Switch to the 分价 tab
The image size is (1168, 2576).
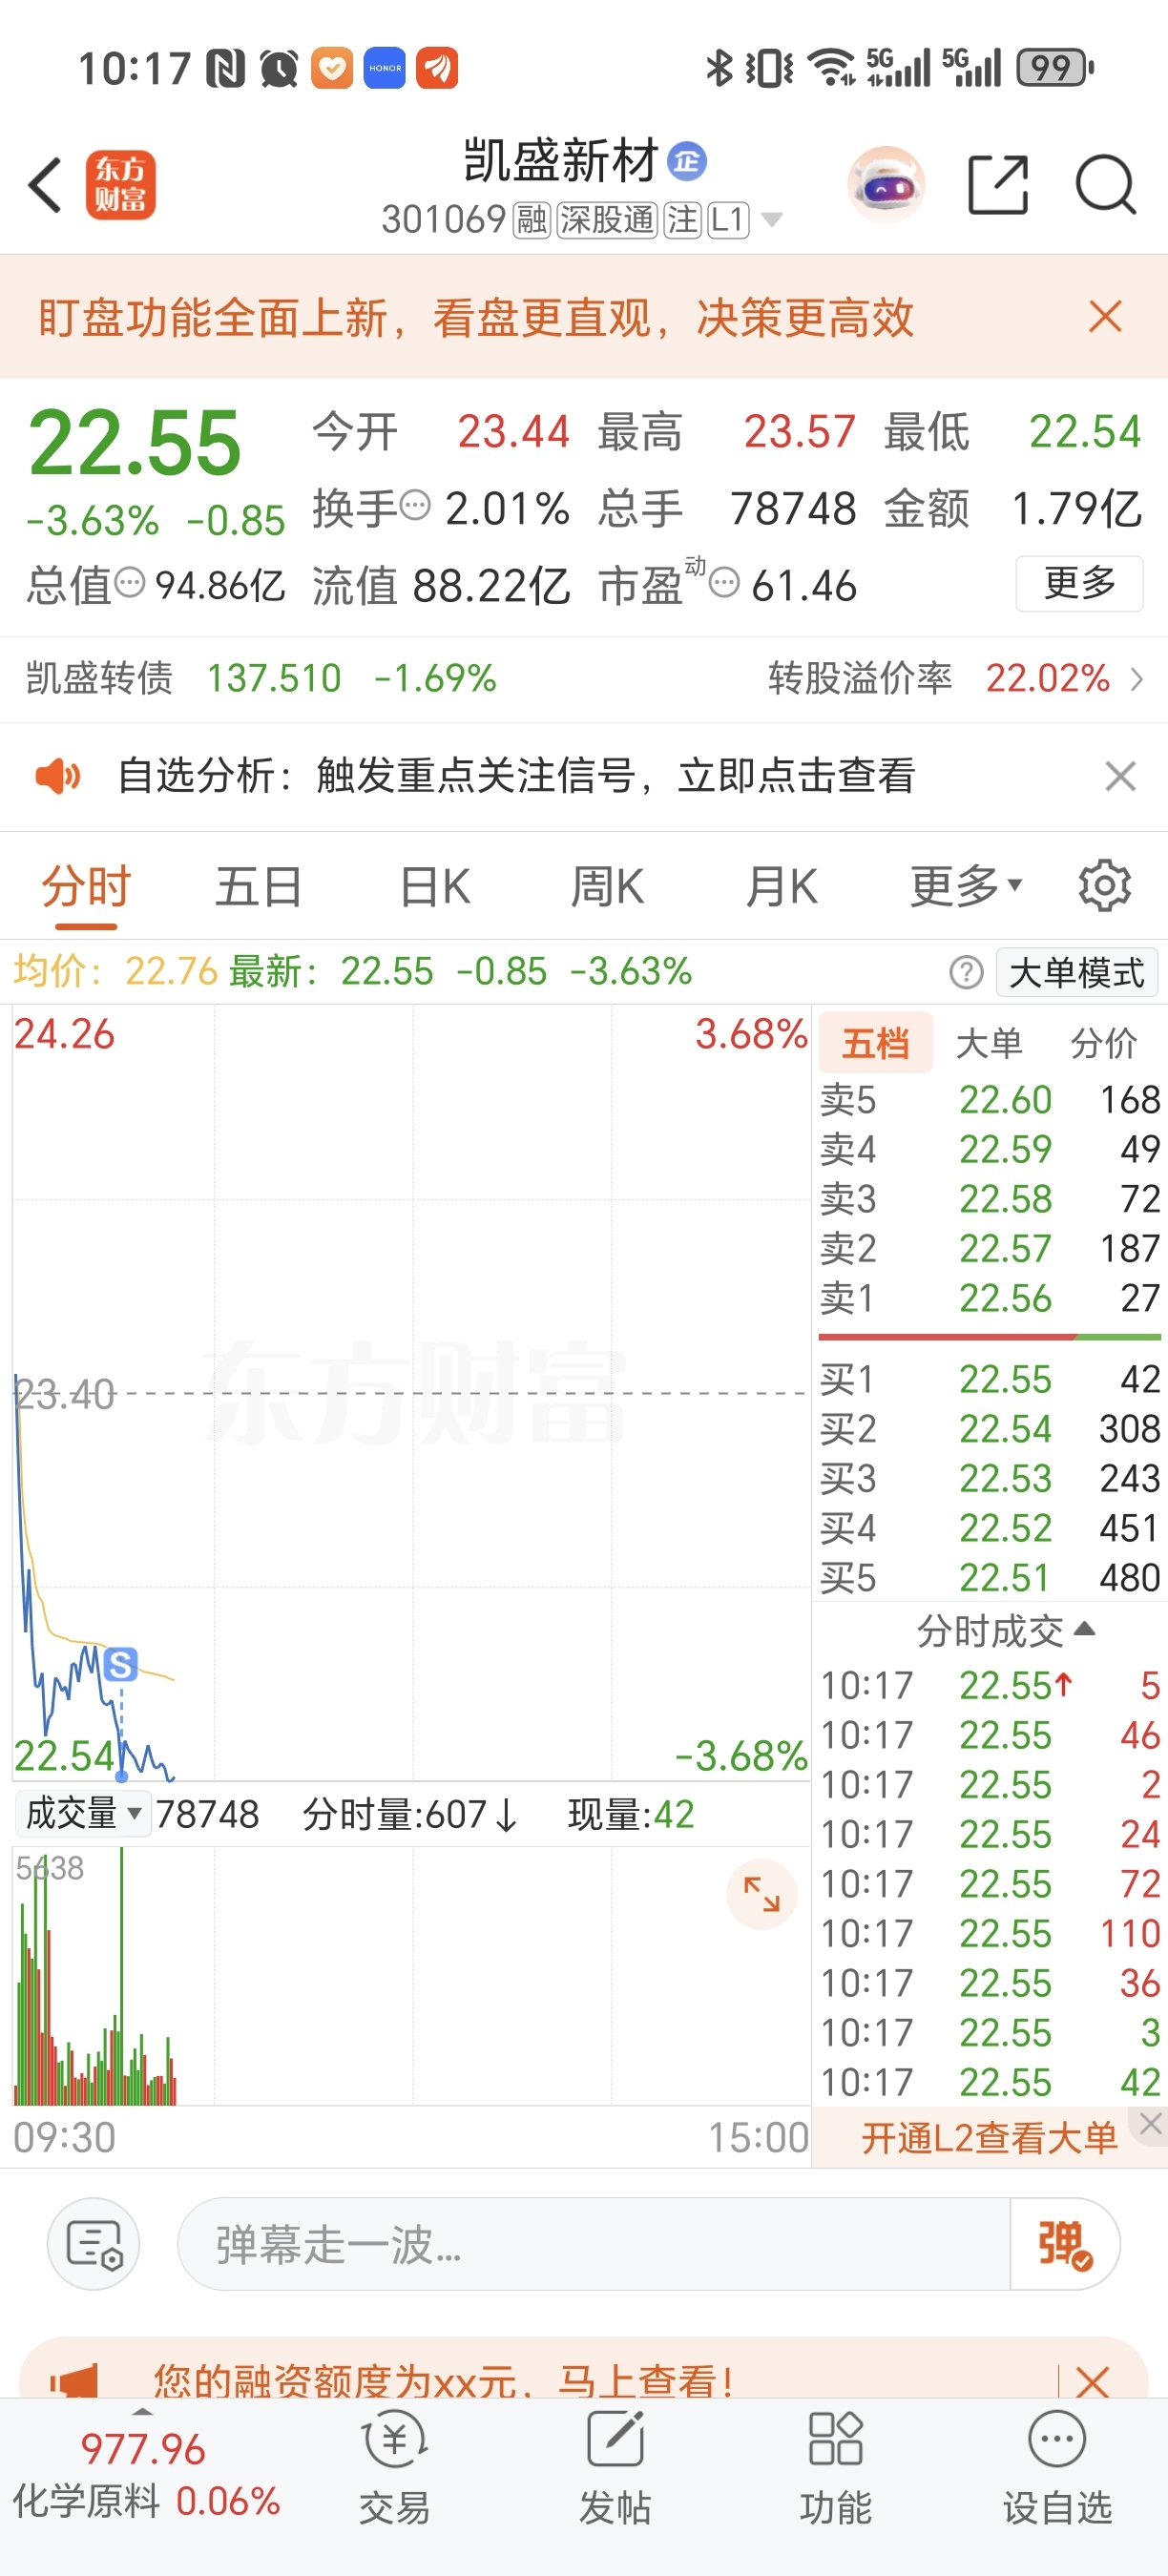(1104, 1043)
